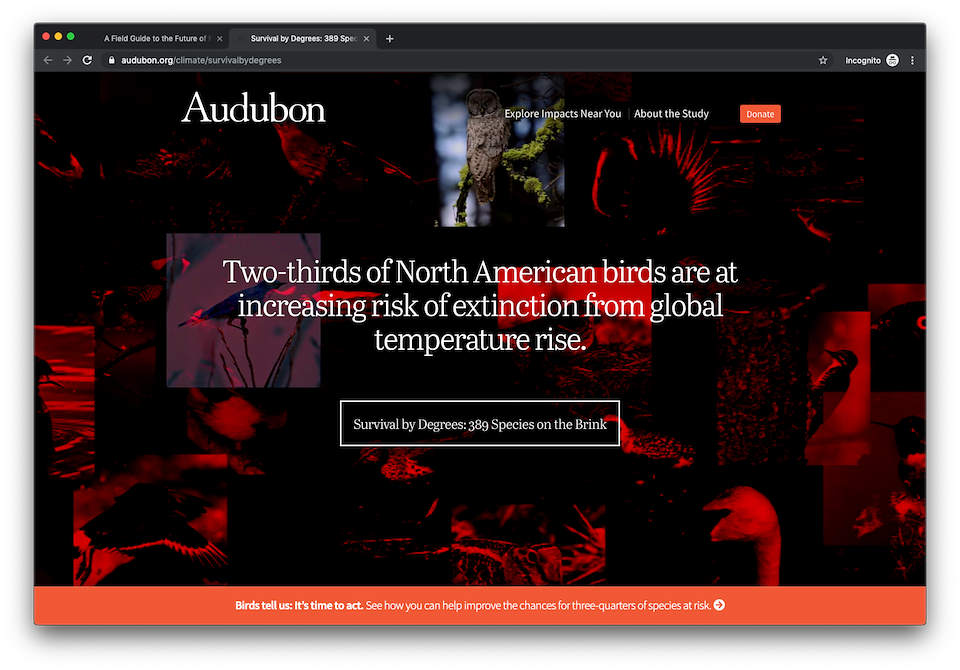Open the Chrome three-dot menu
The height and width of the screenshot is (670, 960).
912,60
